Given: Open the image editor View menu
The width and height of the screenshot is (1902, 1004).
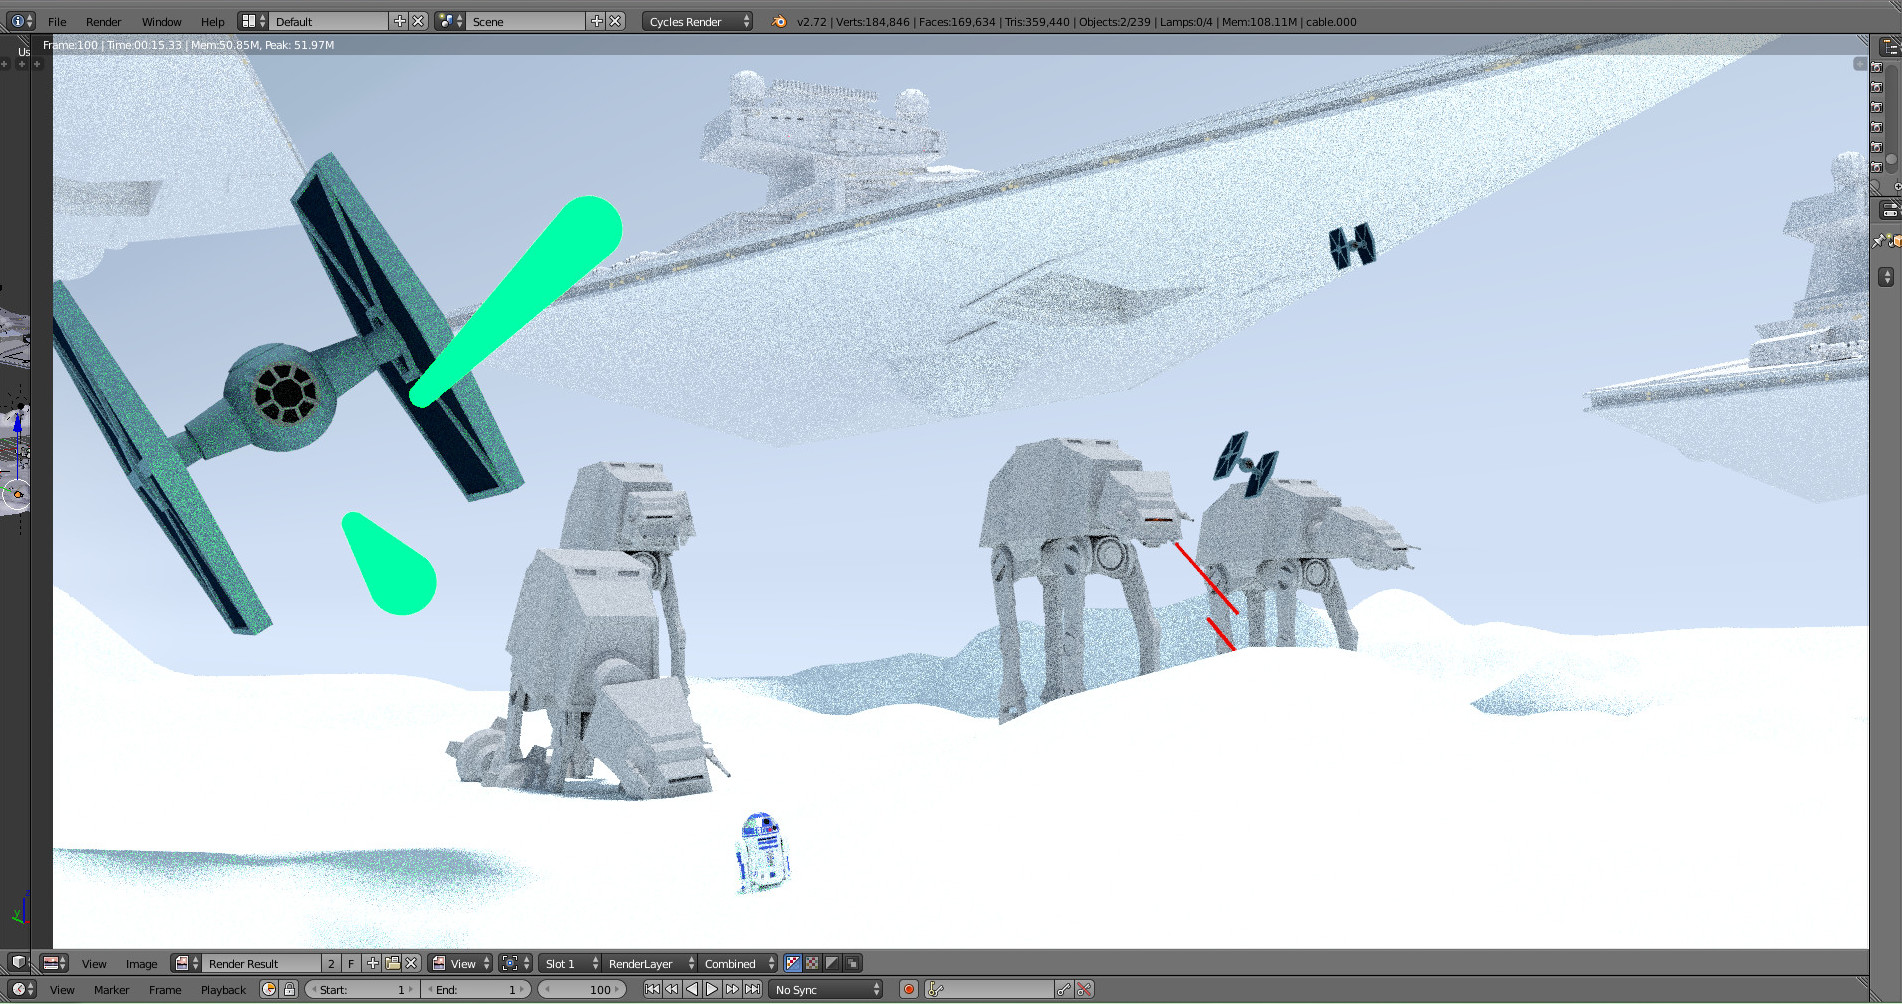Looking at the screenshot, I should [x=94, y=963].
